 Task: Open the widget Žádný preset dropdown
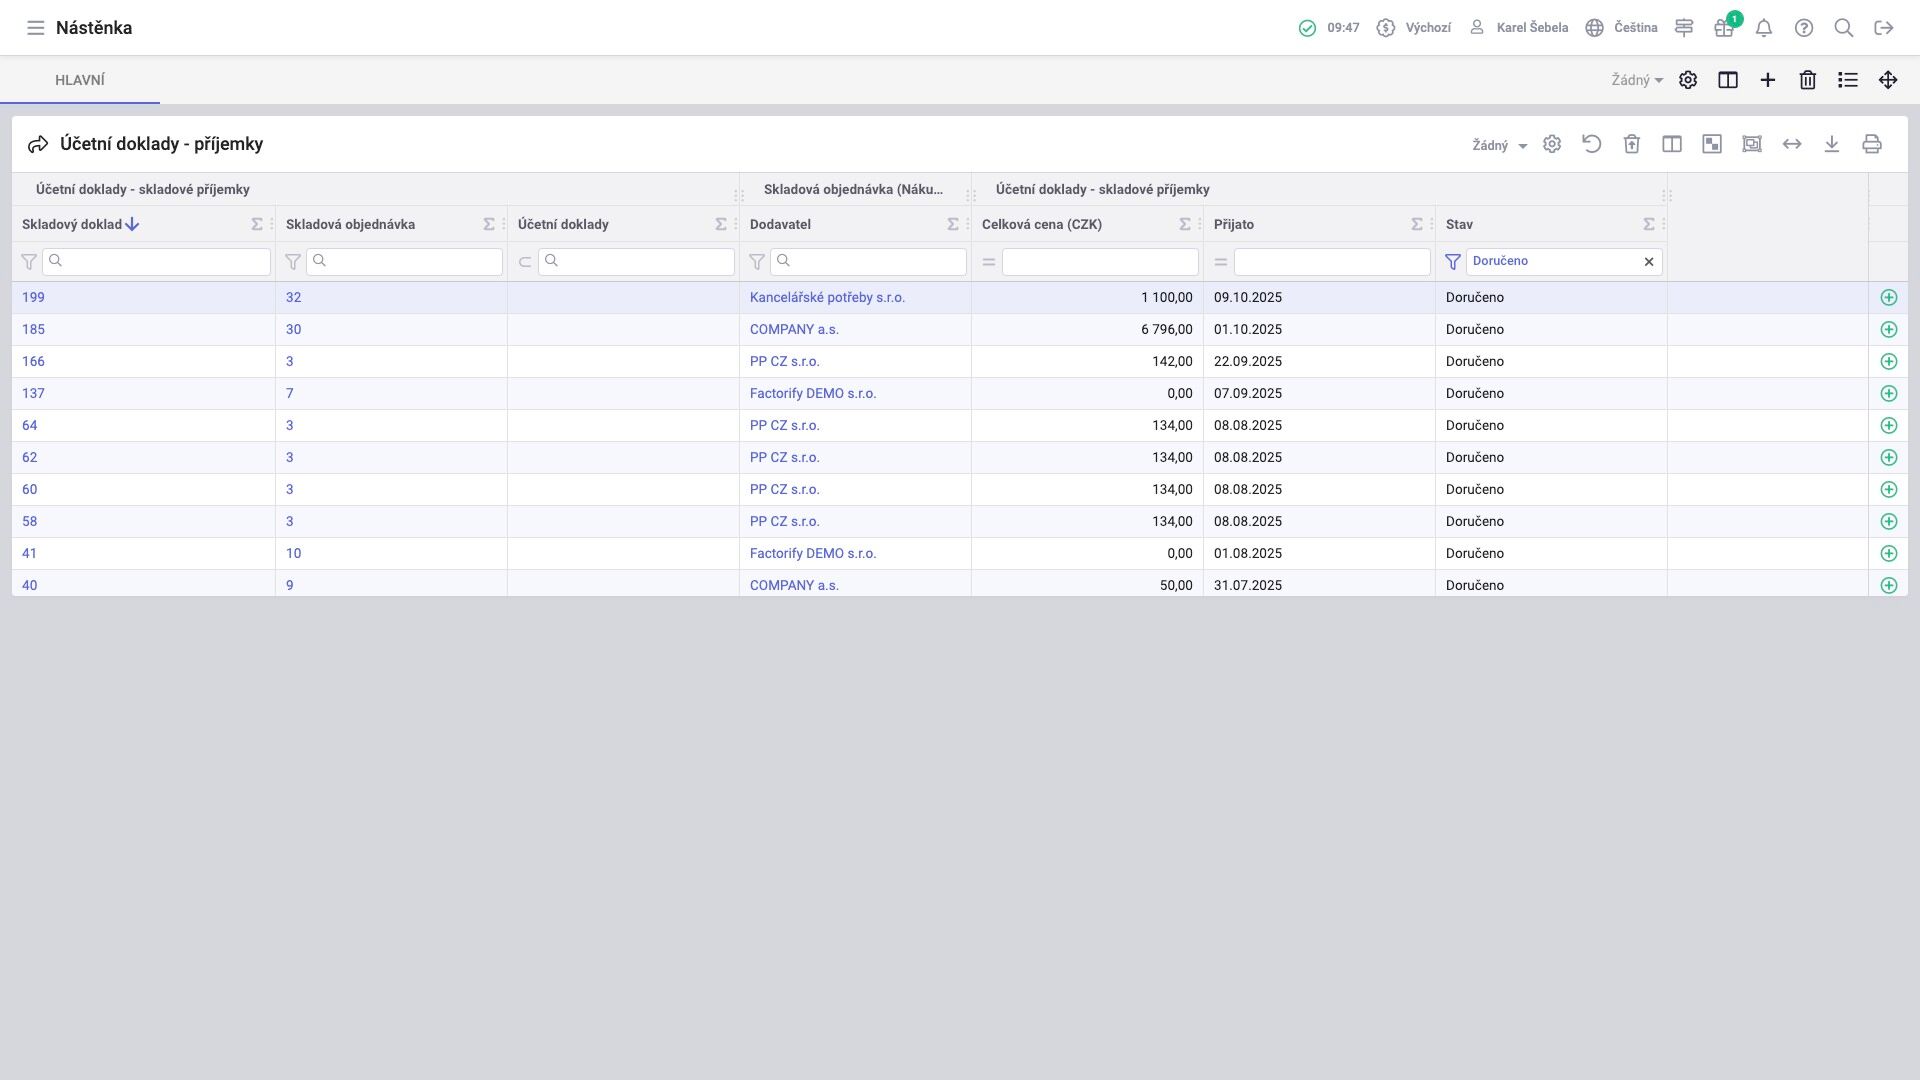(1499, 145)
